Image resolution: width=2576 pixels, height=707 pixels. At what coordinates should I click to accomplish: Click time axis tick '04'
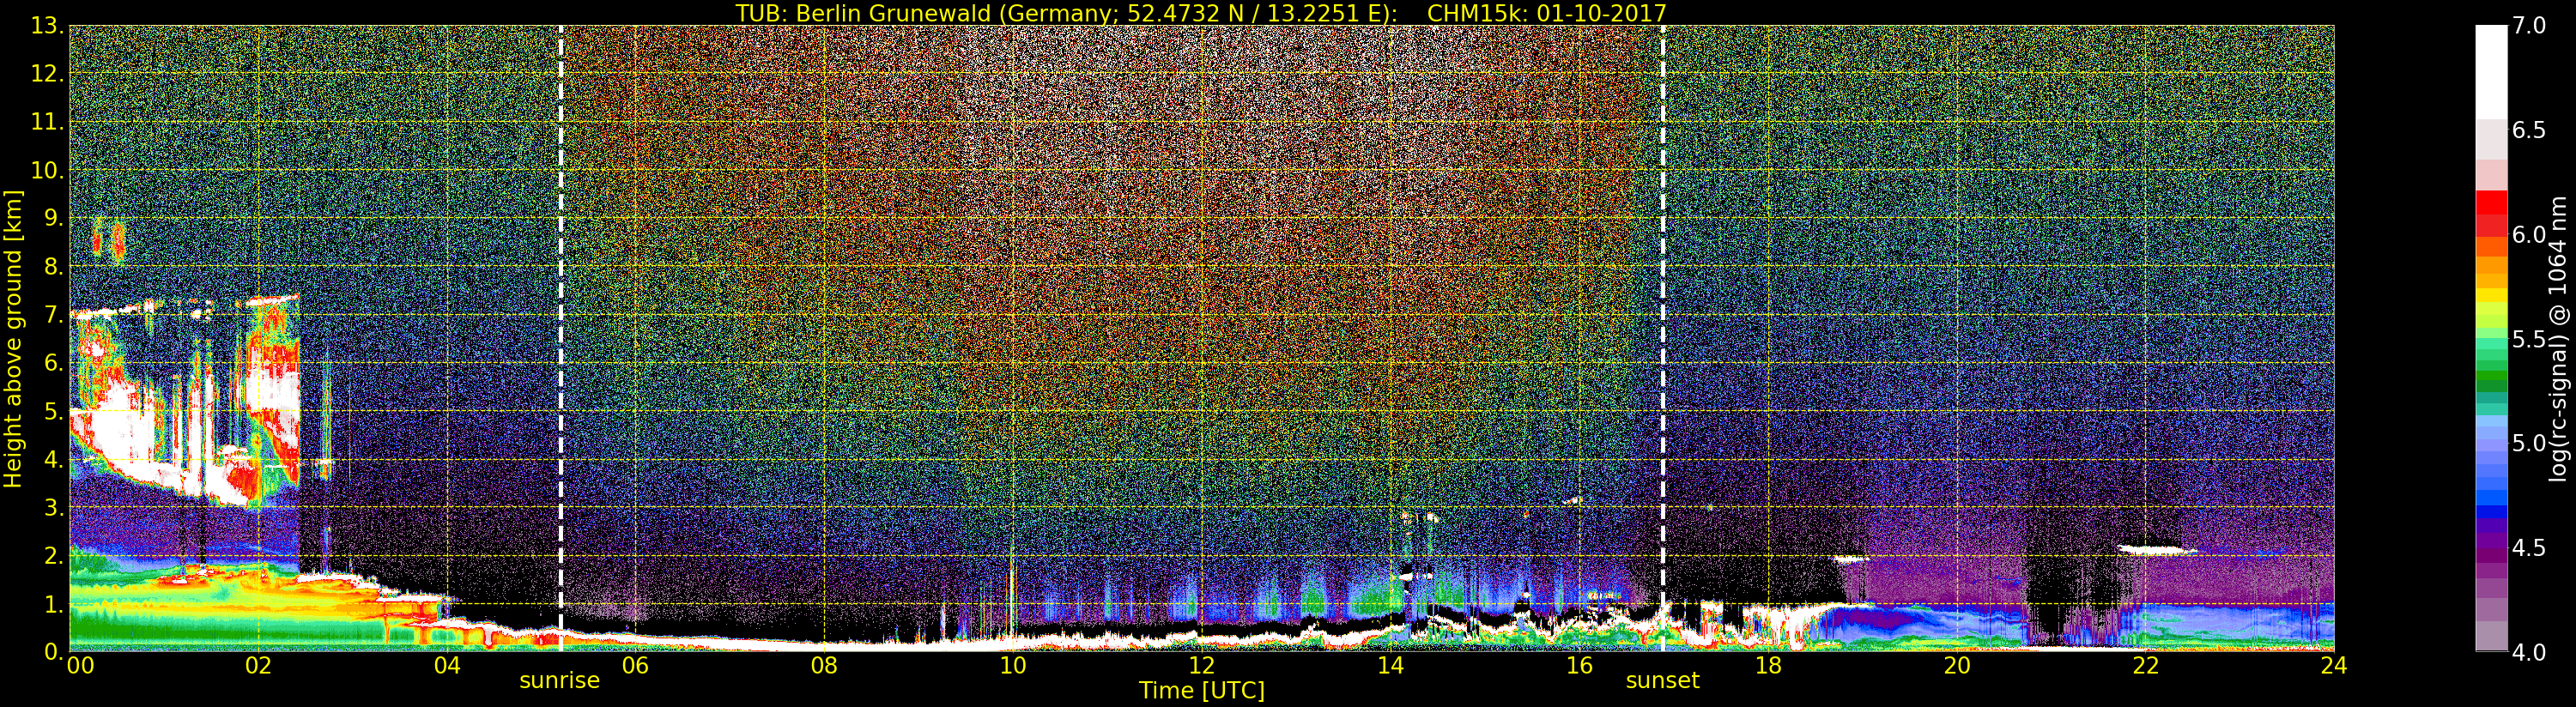tap(447, 666)
